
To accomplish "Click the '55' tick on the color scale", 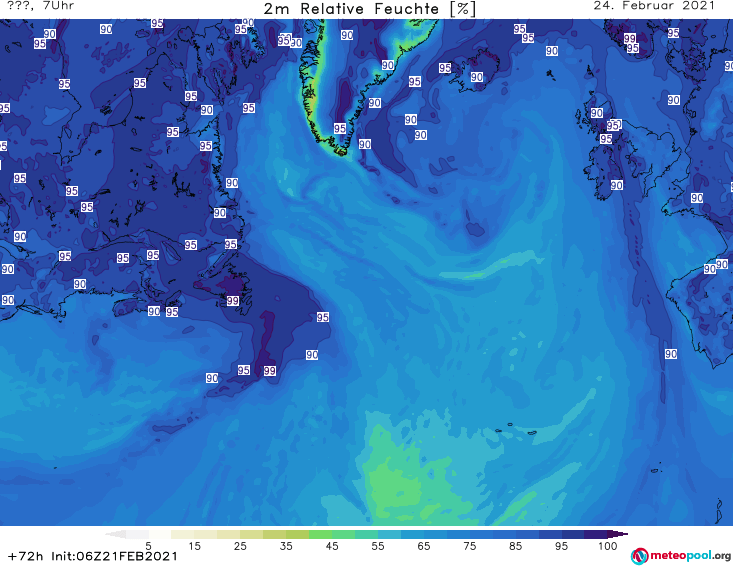I will pyautogui.click(x=378, y=546).
